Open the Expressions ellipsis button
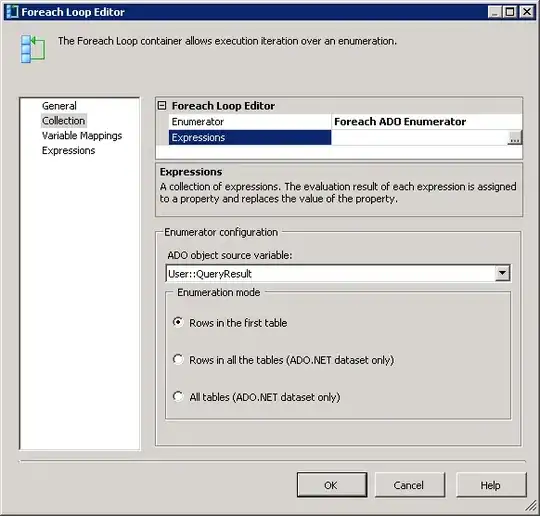This screenshot has height=516, width=540. click(515, 138)
